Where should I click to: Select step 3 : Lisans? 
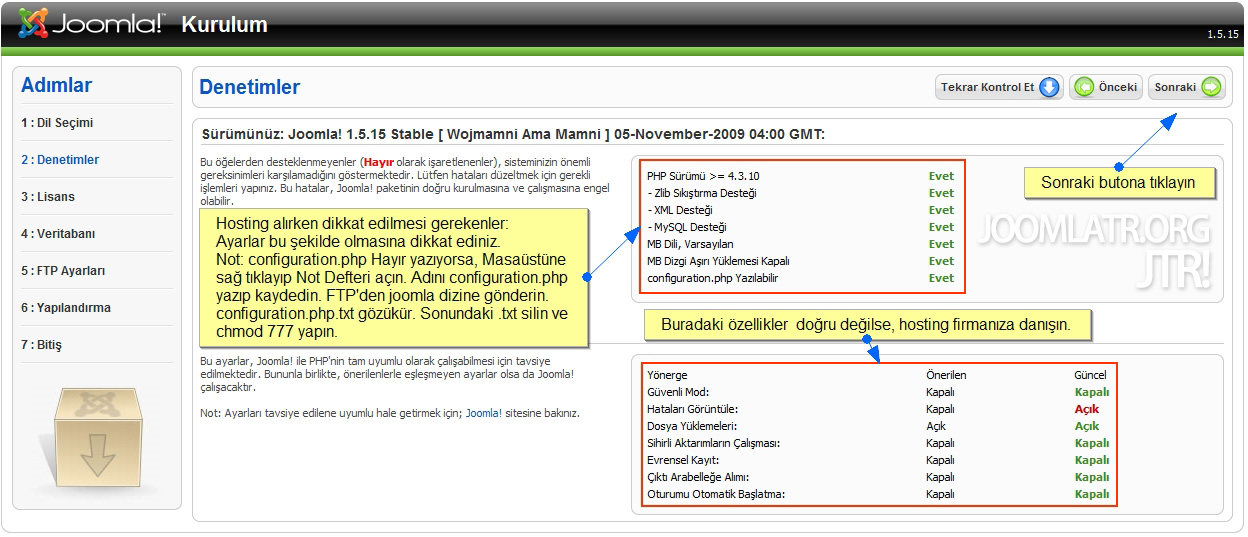48,197
